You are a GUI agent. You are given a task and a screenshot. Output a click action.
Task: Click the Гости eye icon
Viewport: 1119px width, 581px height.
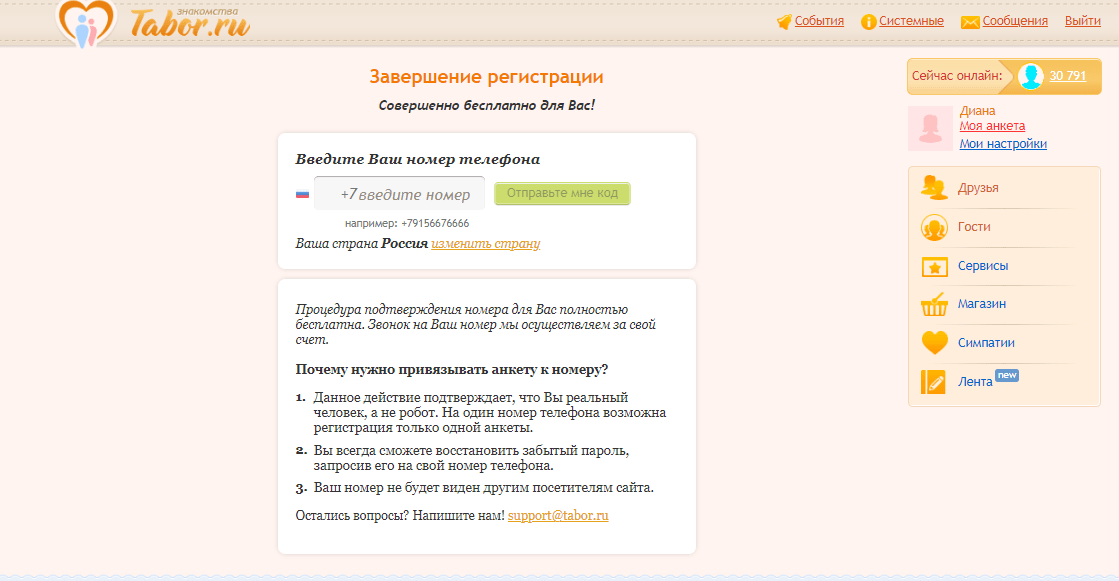[x=932, y=226]
